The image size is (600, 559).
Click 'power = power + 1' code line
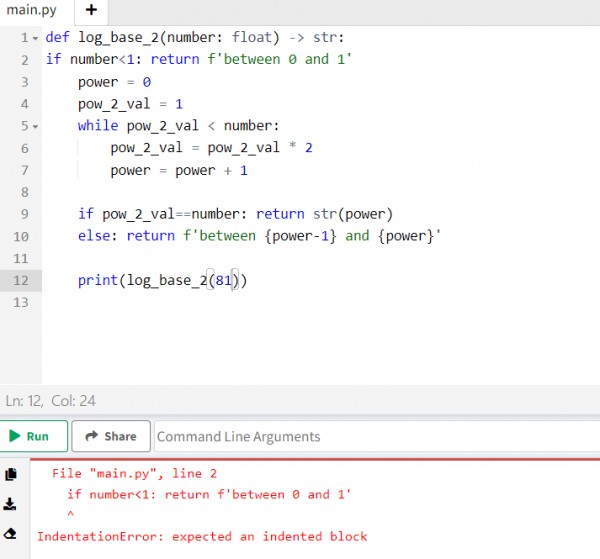tap(179, 170)
